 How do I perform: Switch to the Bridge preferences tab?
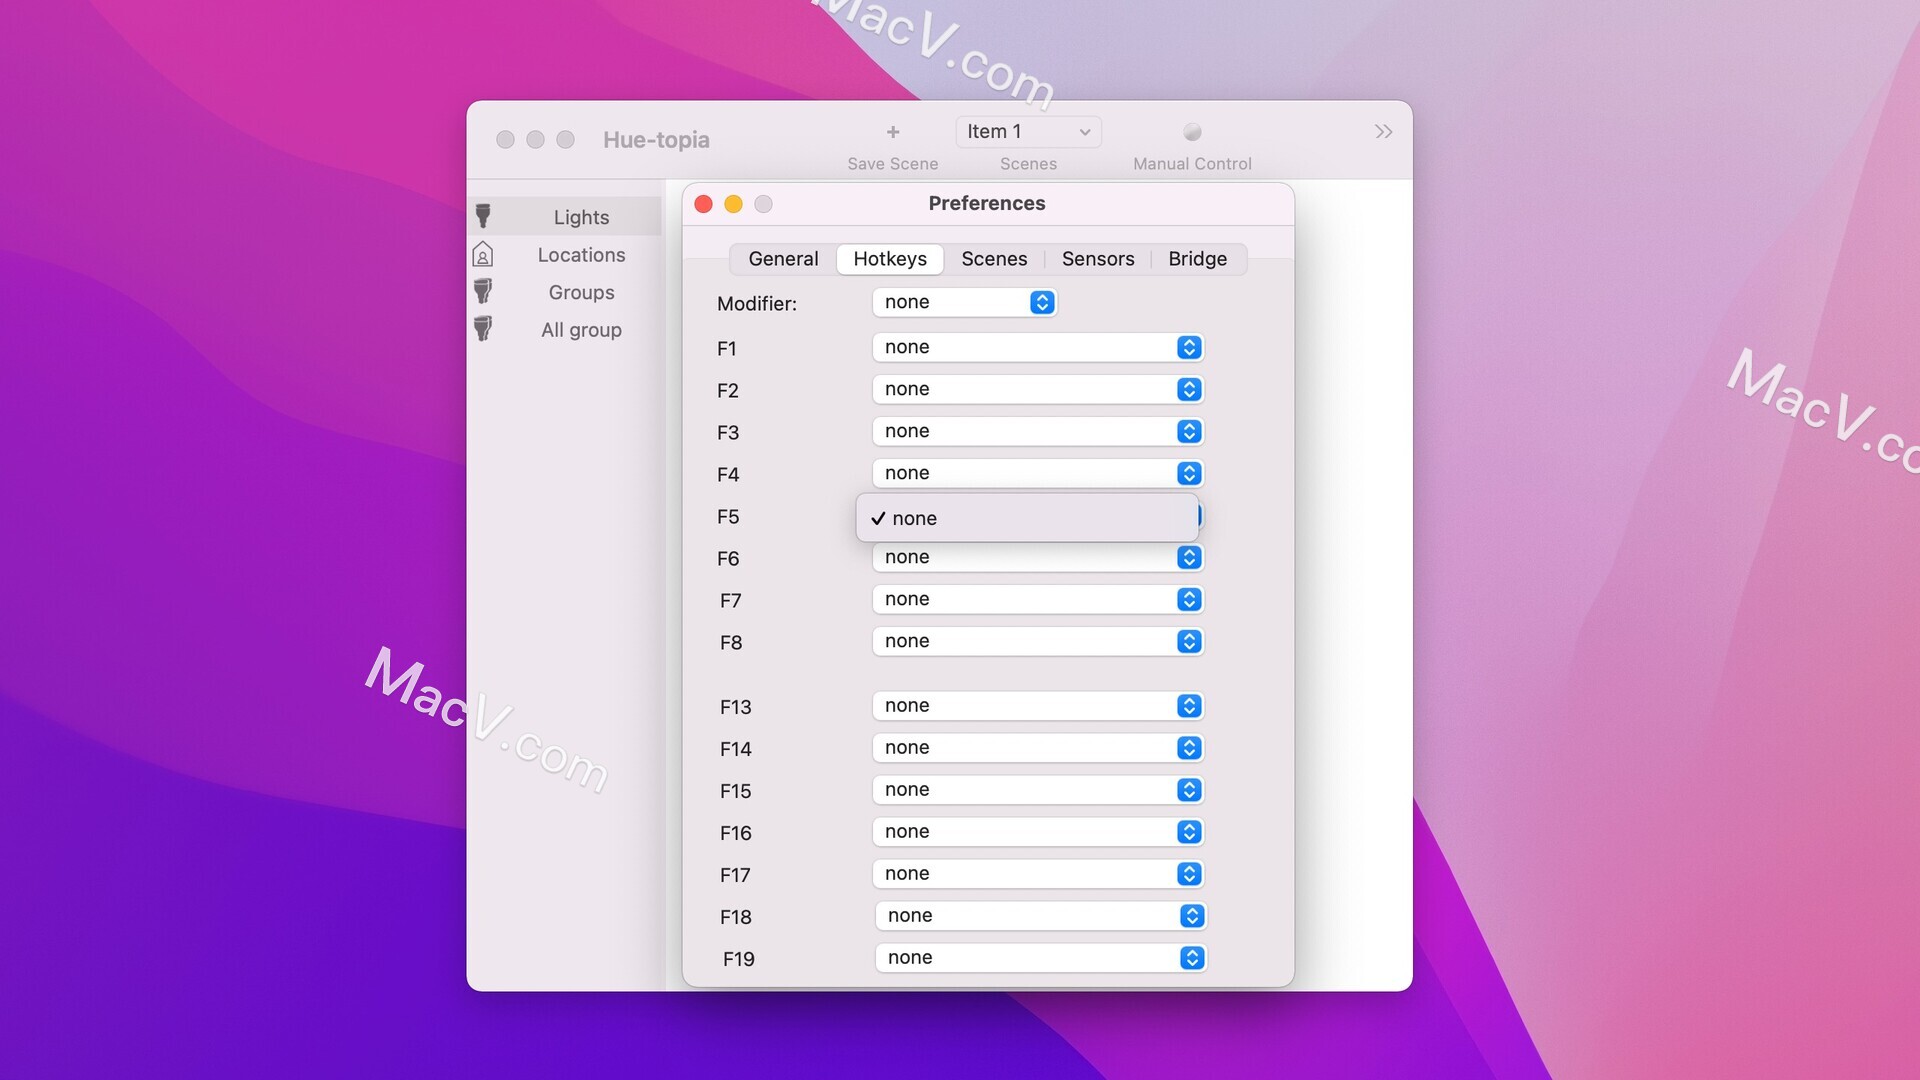[1197, 258]
